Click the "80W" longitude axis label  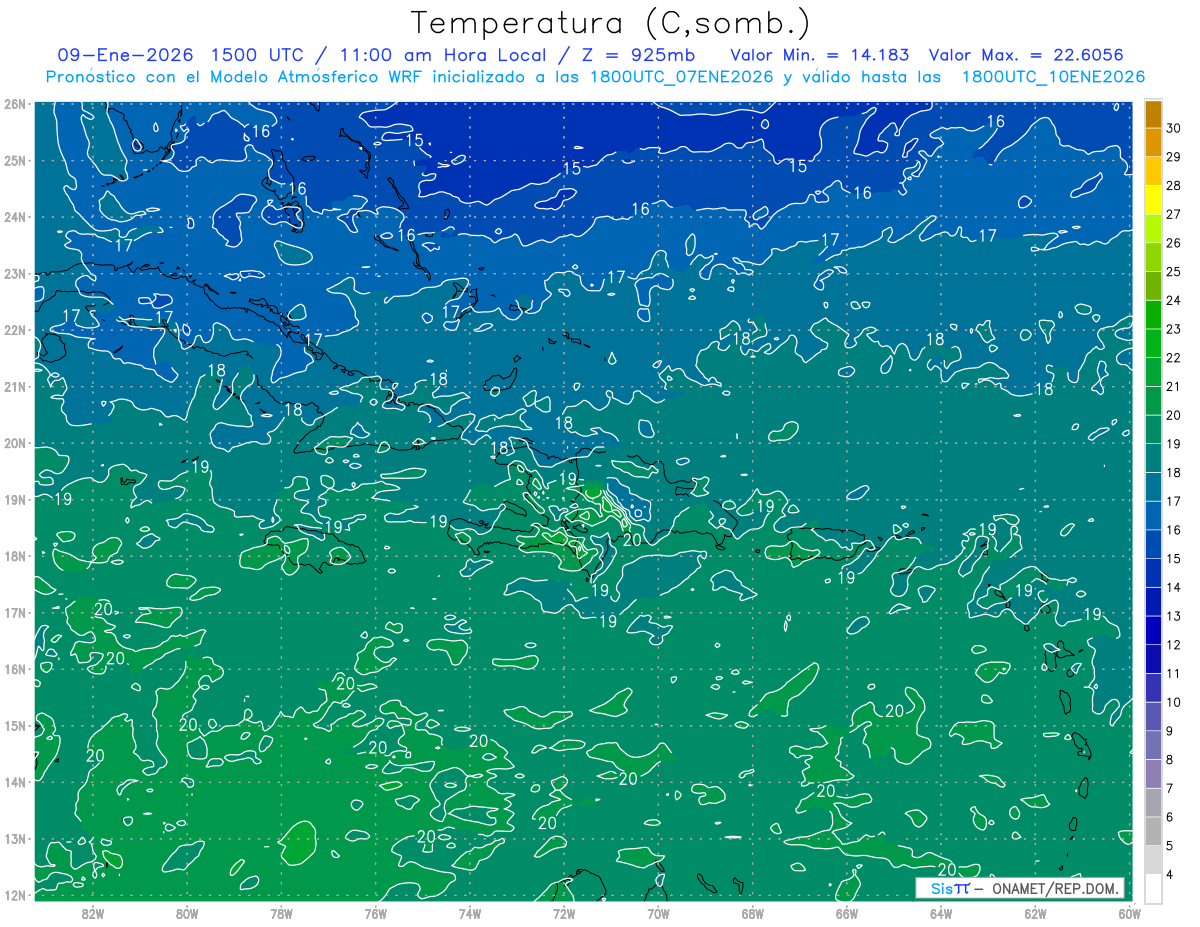186,913
